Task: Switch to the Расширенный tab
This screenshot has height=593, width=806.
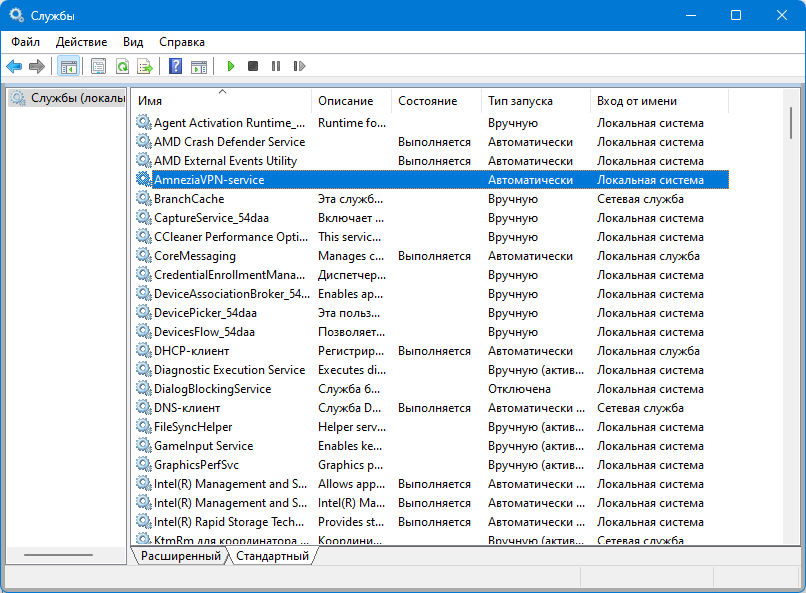Action: click(180, 556)
